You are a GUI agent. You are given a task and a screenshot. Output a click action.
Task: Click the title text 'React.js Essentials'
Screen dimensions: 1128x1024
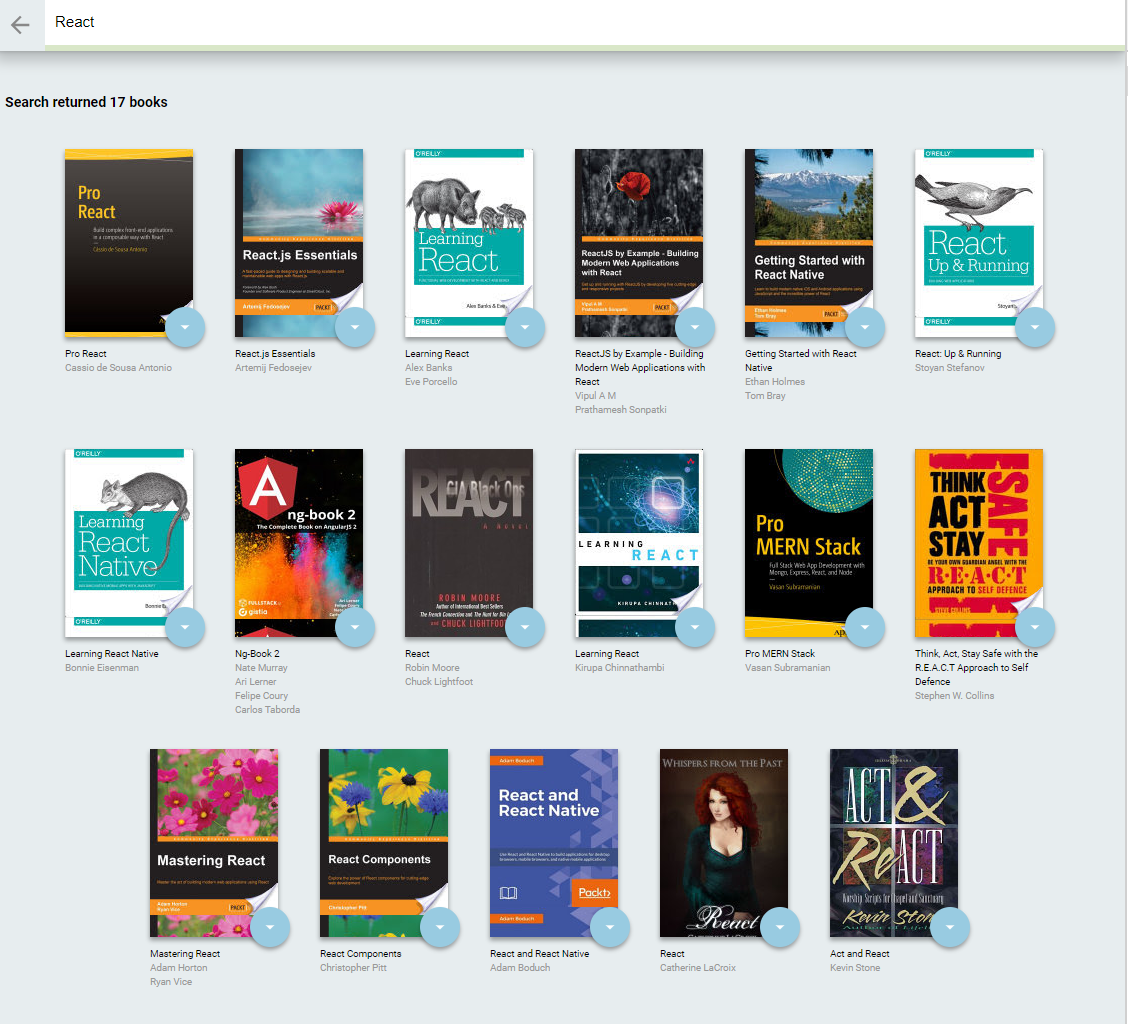275,353
